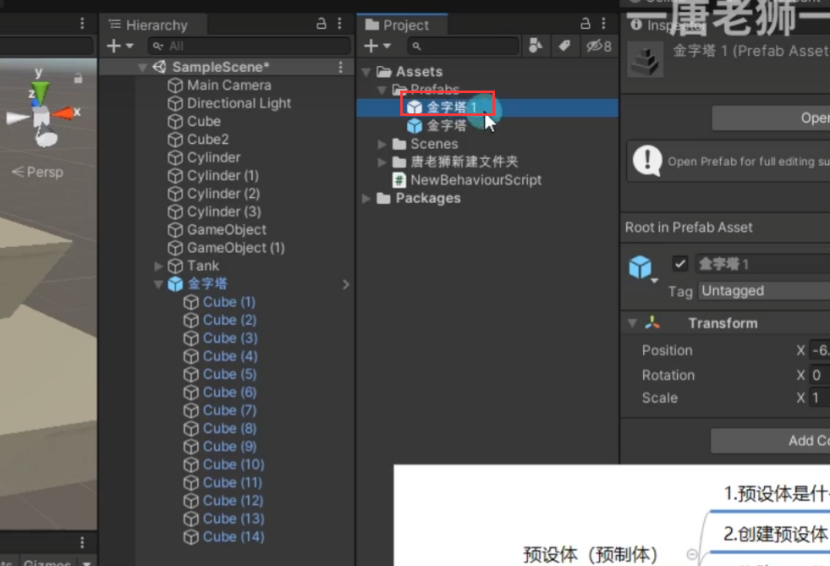Click the Search by Label tag icon
This screenshot has height=566, width=830.
pyautogui.click(x=564, y=46)
